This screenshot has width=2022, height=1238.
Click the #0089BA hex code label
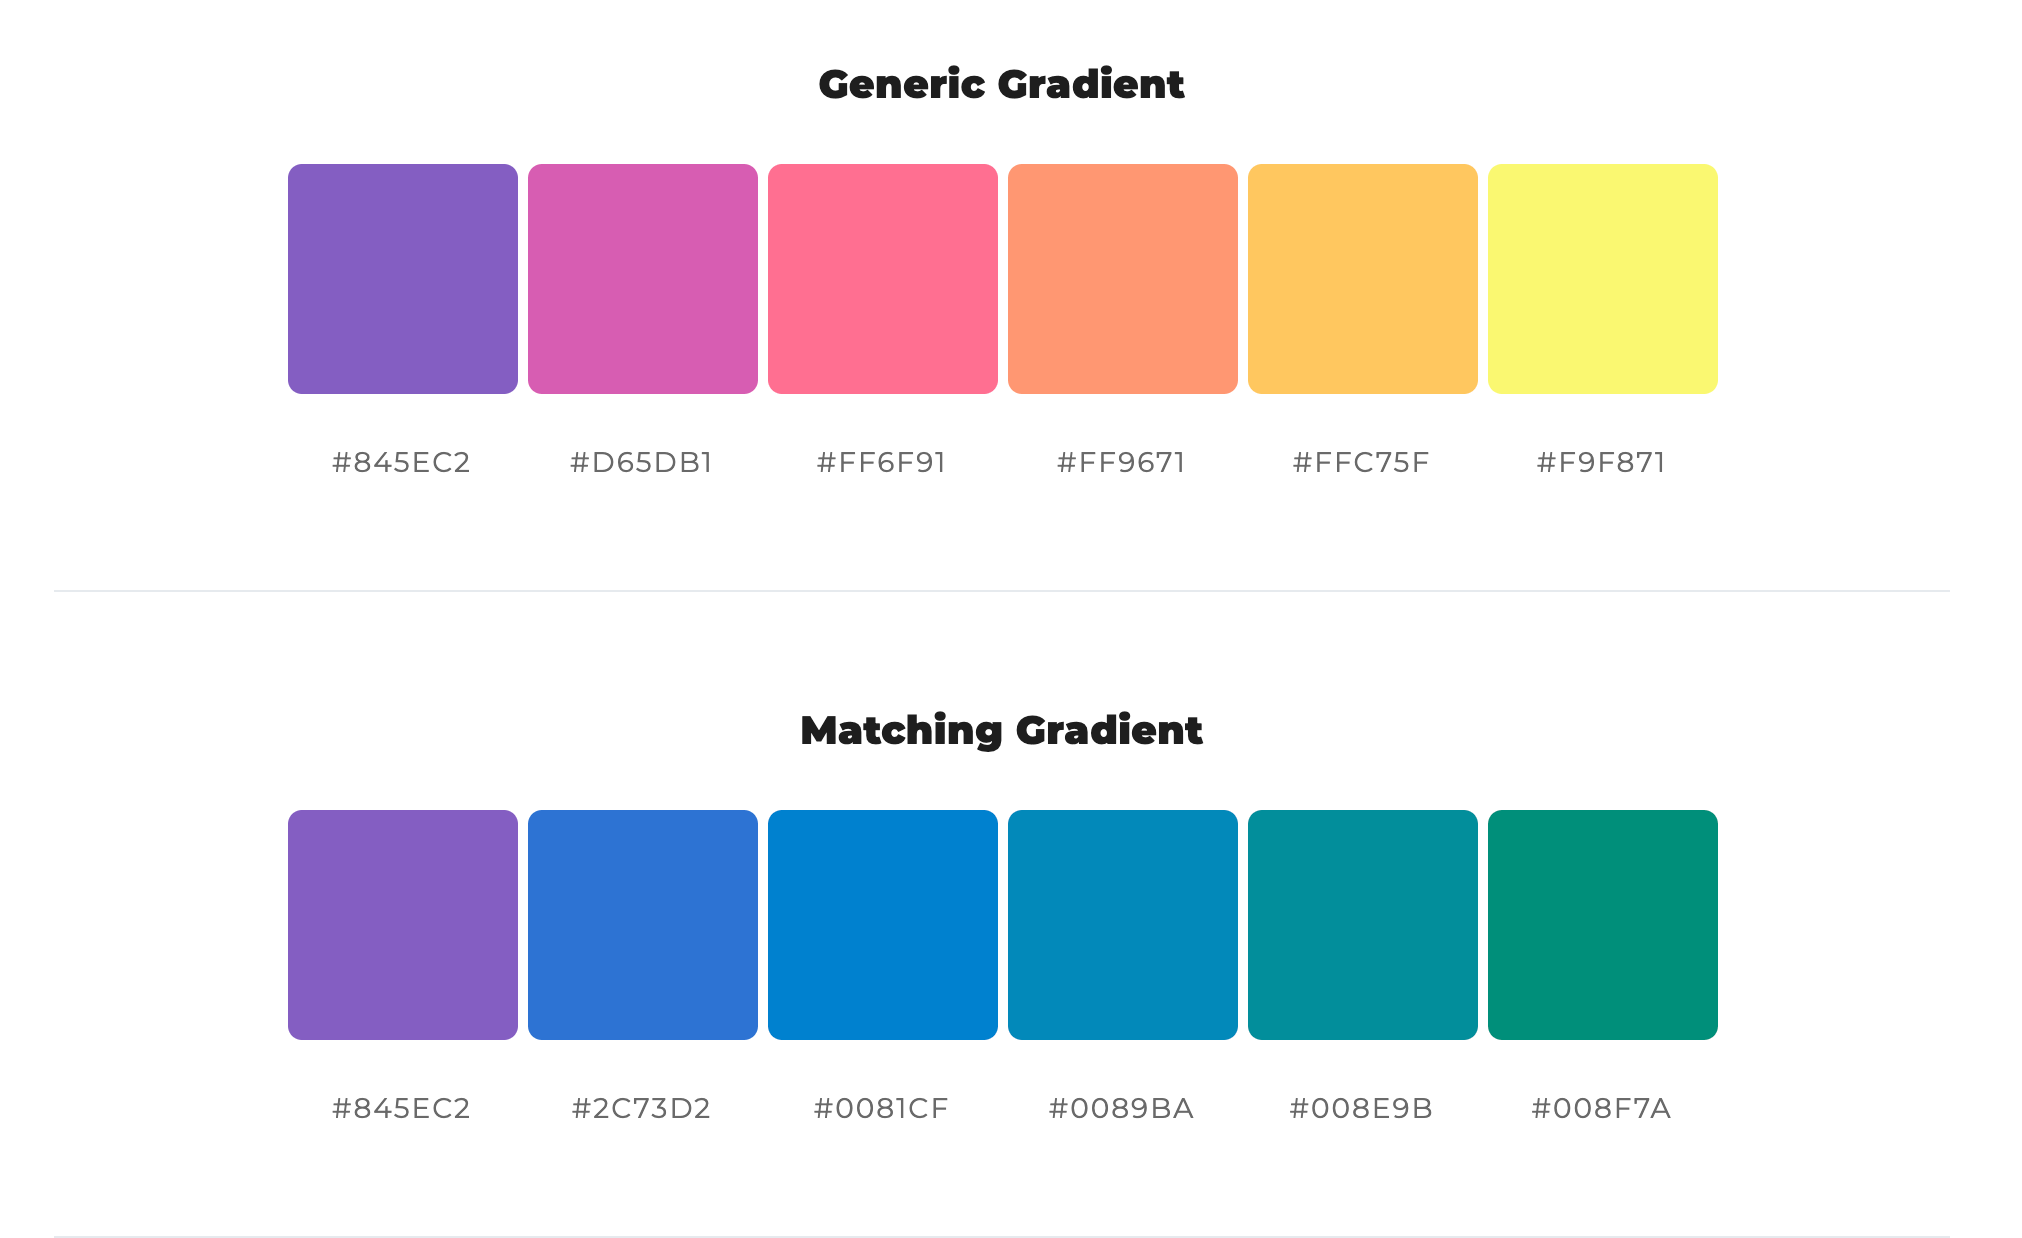tap(1121, 1109)
